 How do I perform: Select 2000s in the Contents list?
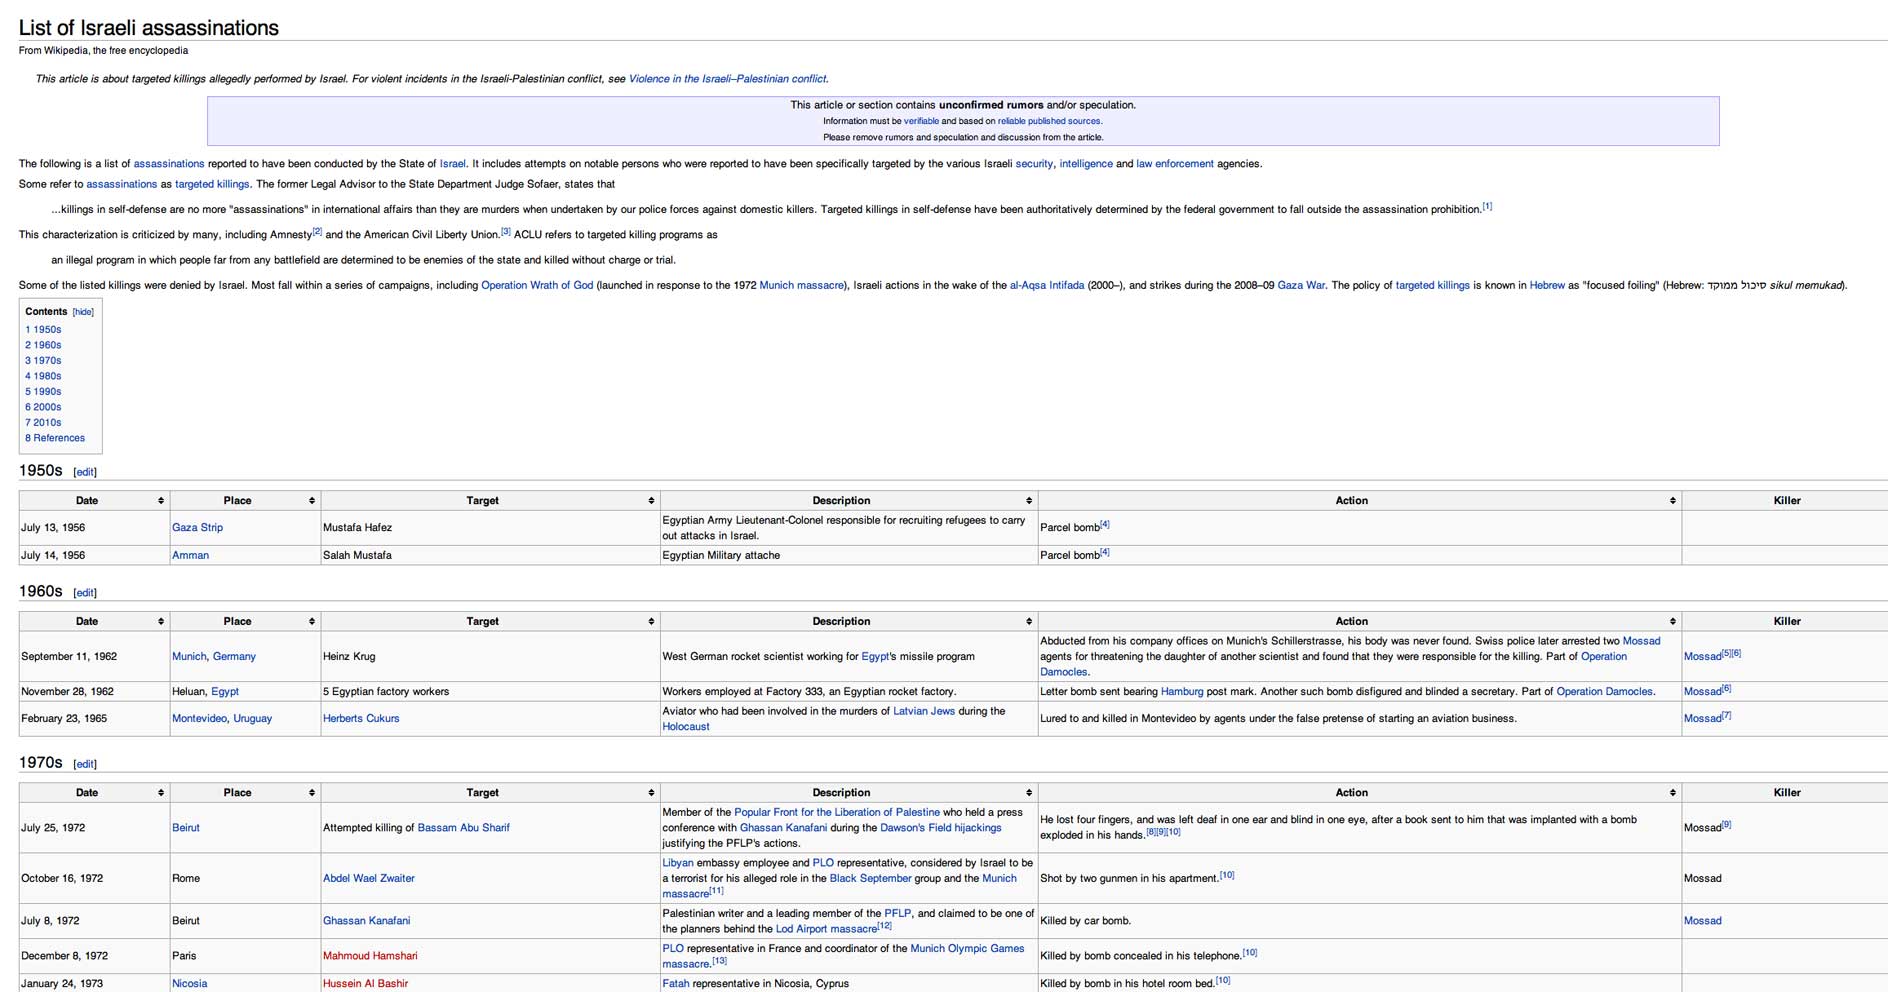[x=43, y=407]
